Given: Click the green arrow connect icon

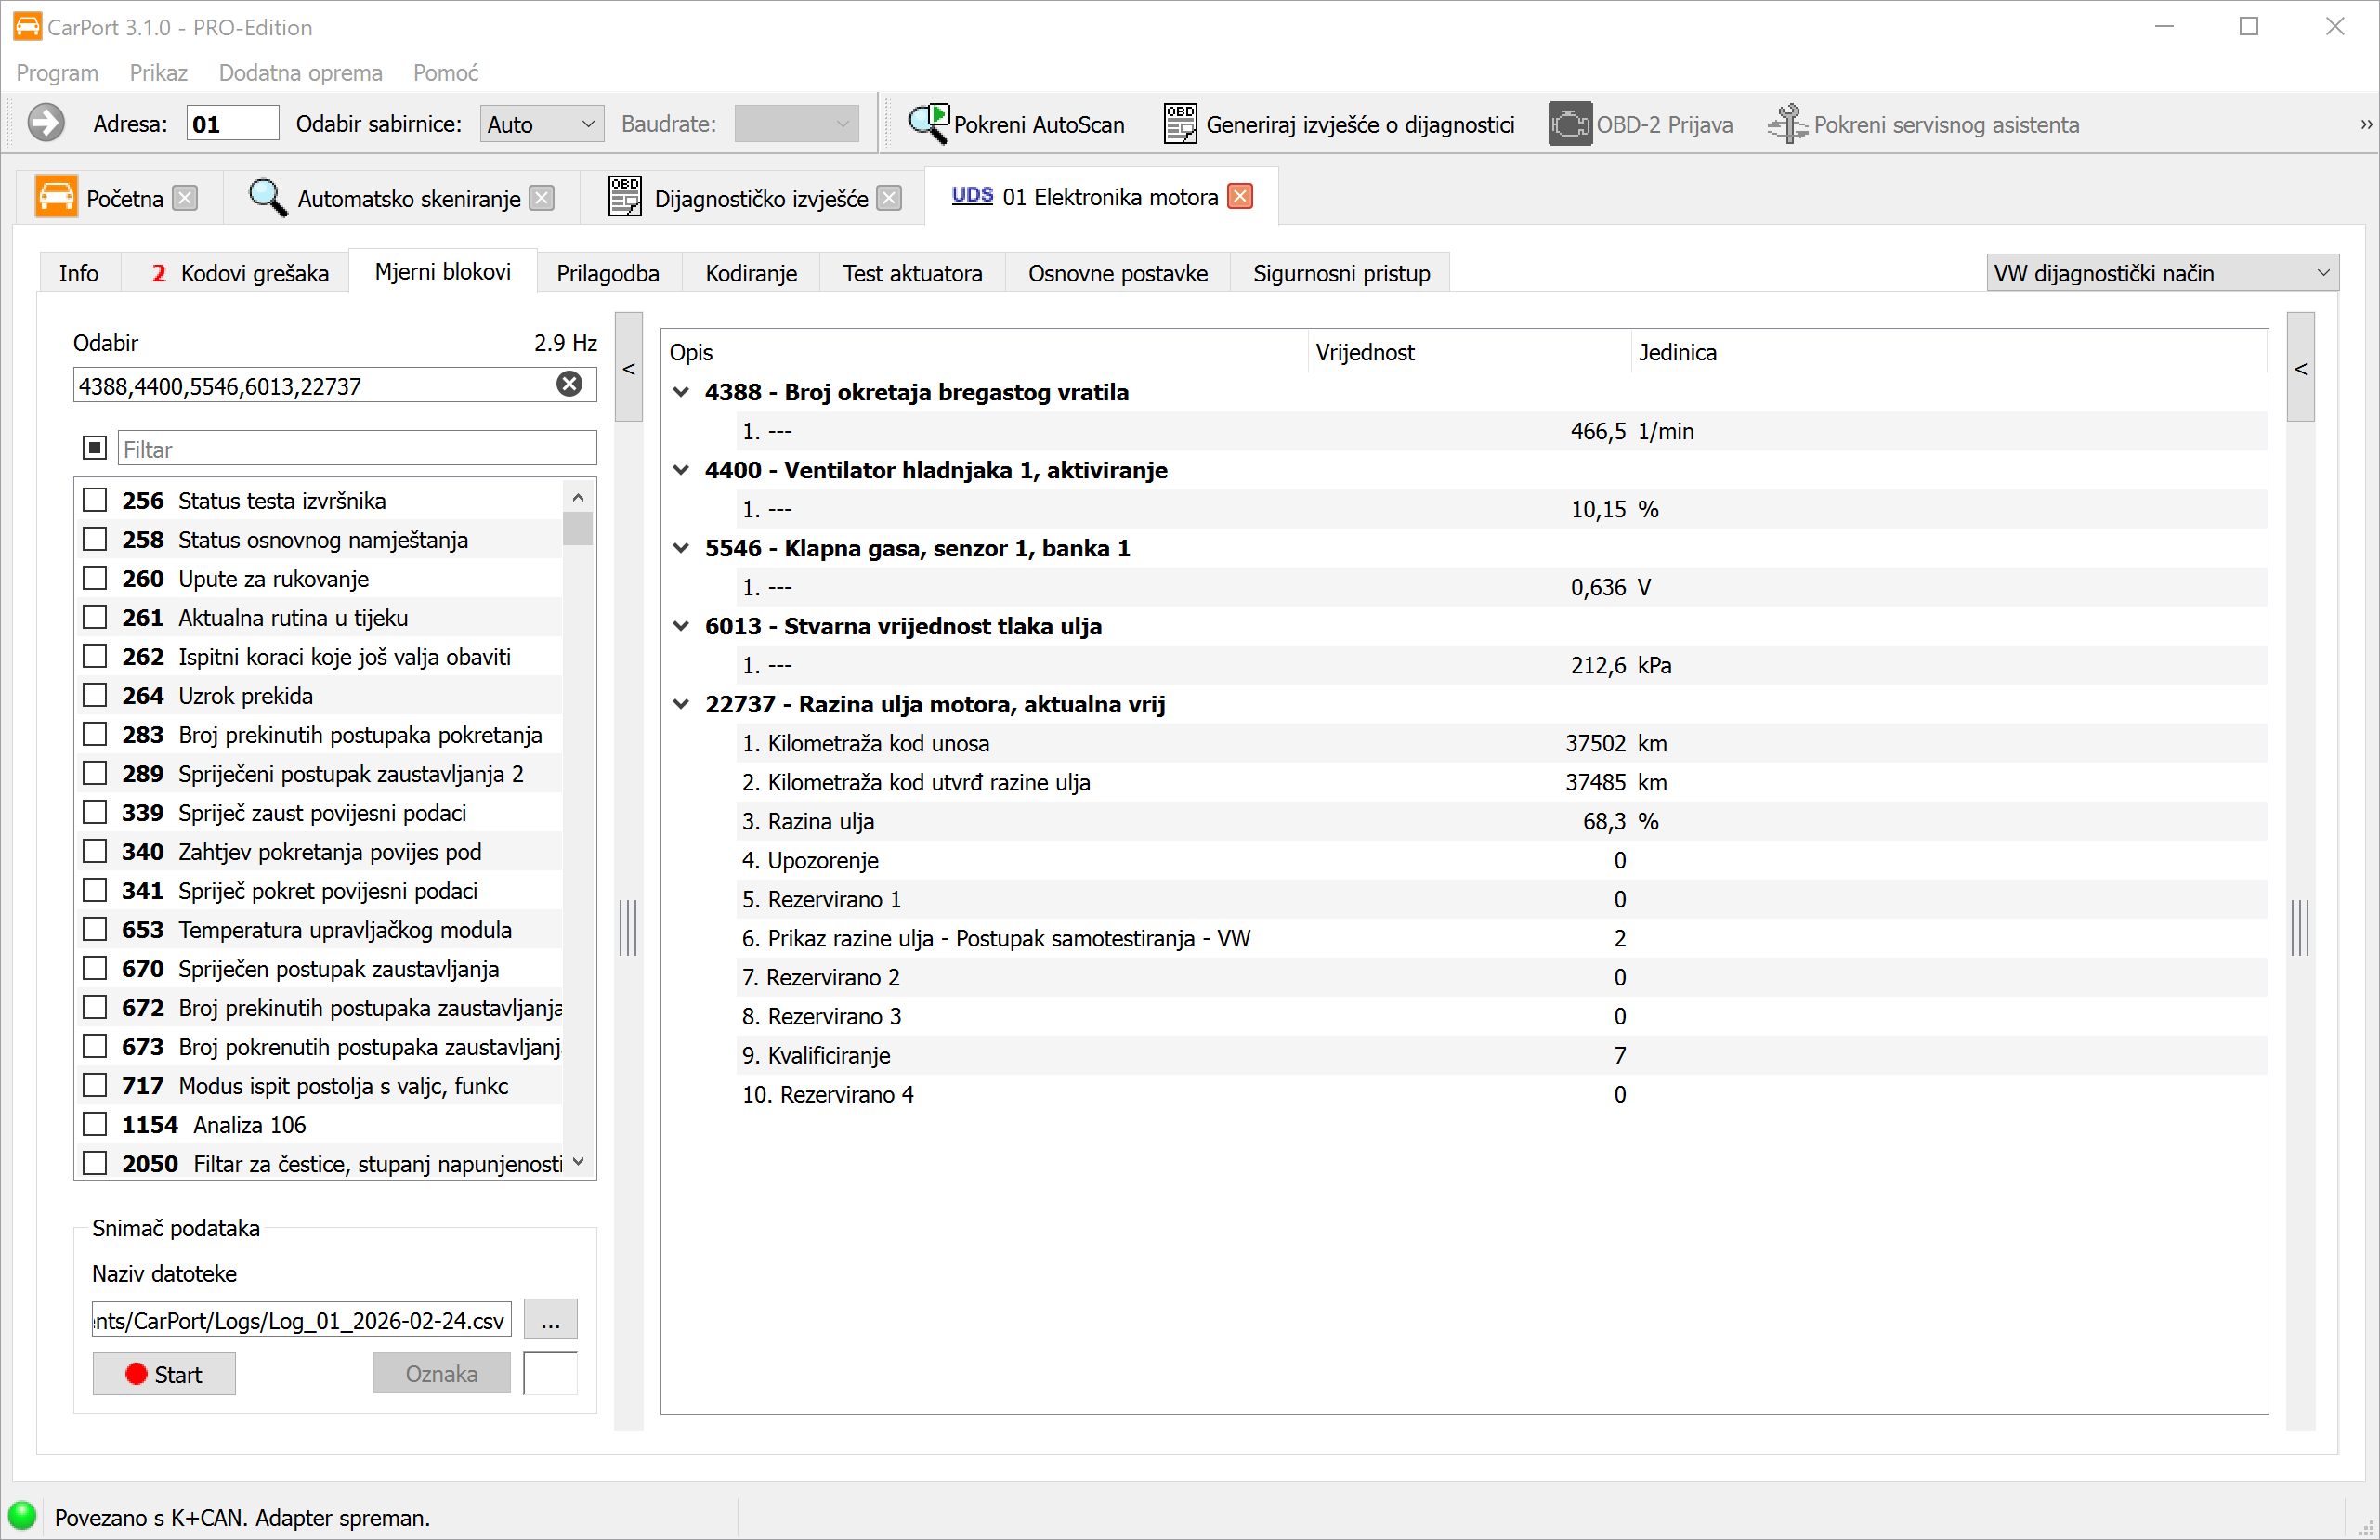Looking at the screenshot, I should pos(46,123).
